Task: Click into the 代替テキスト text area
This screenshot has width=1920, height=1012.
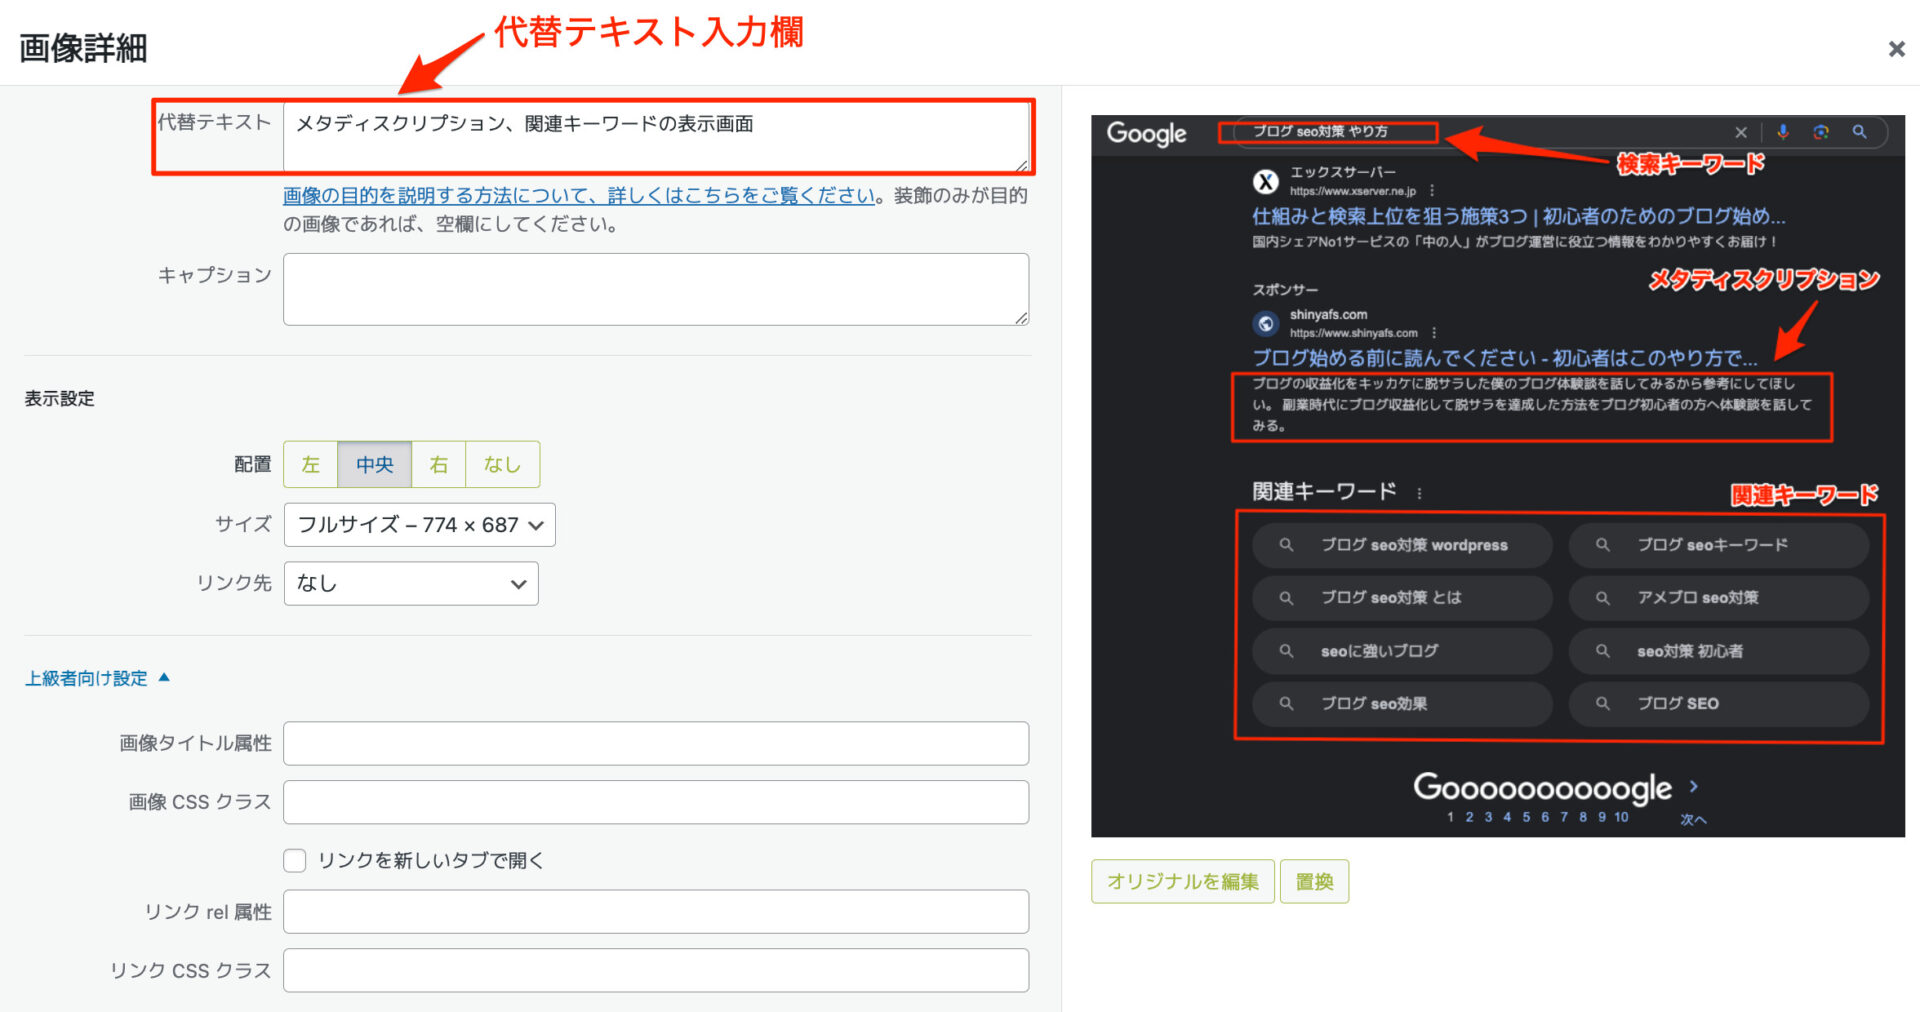Action: coord(656,137)
